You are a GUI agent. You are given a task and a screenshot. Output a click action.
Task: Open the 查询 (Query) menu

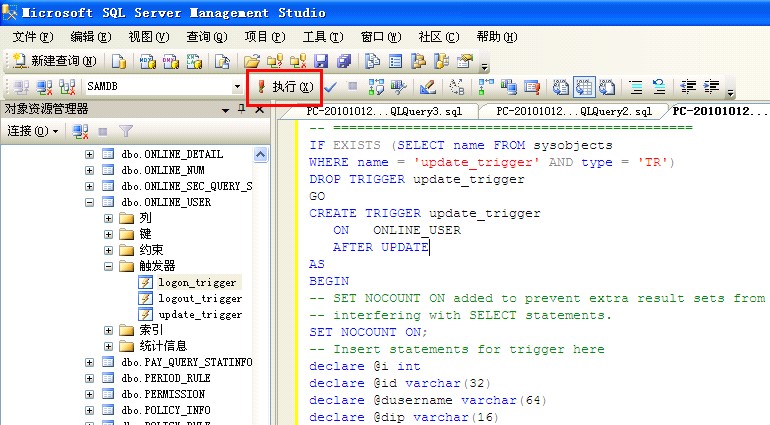pos(206,37)
